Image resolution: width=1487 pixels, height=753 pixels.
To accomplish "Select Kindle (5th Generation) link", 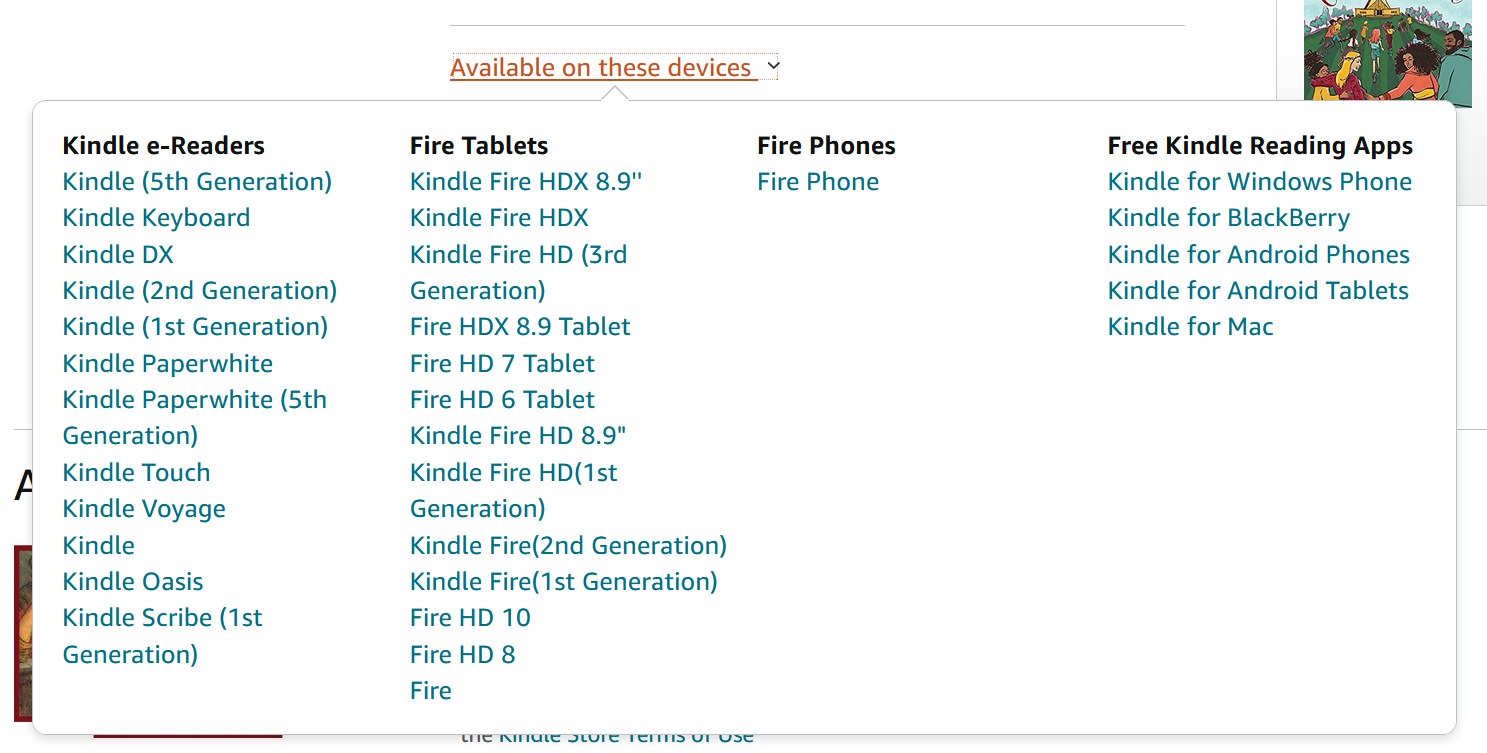I will coord(196,181).
